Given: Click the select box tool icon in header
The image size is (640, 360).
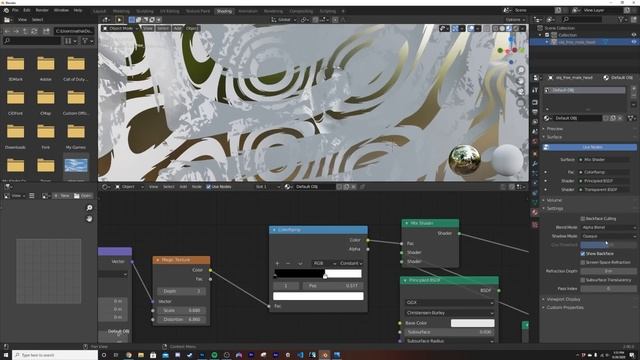Looking at the screenshot, I should 131,19.
